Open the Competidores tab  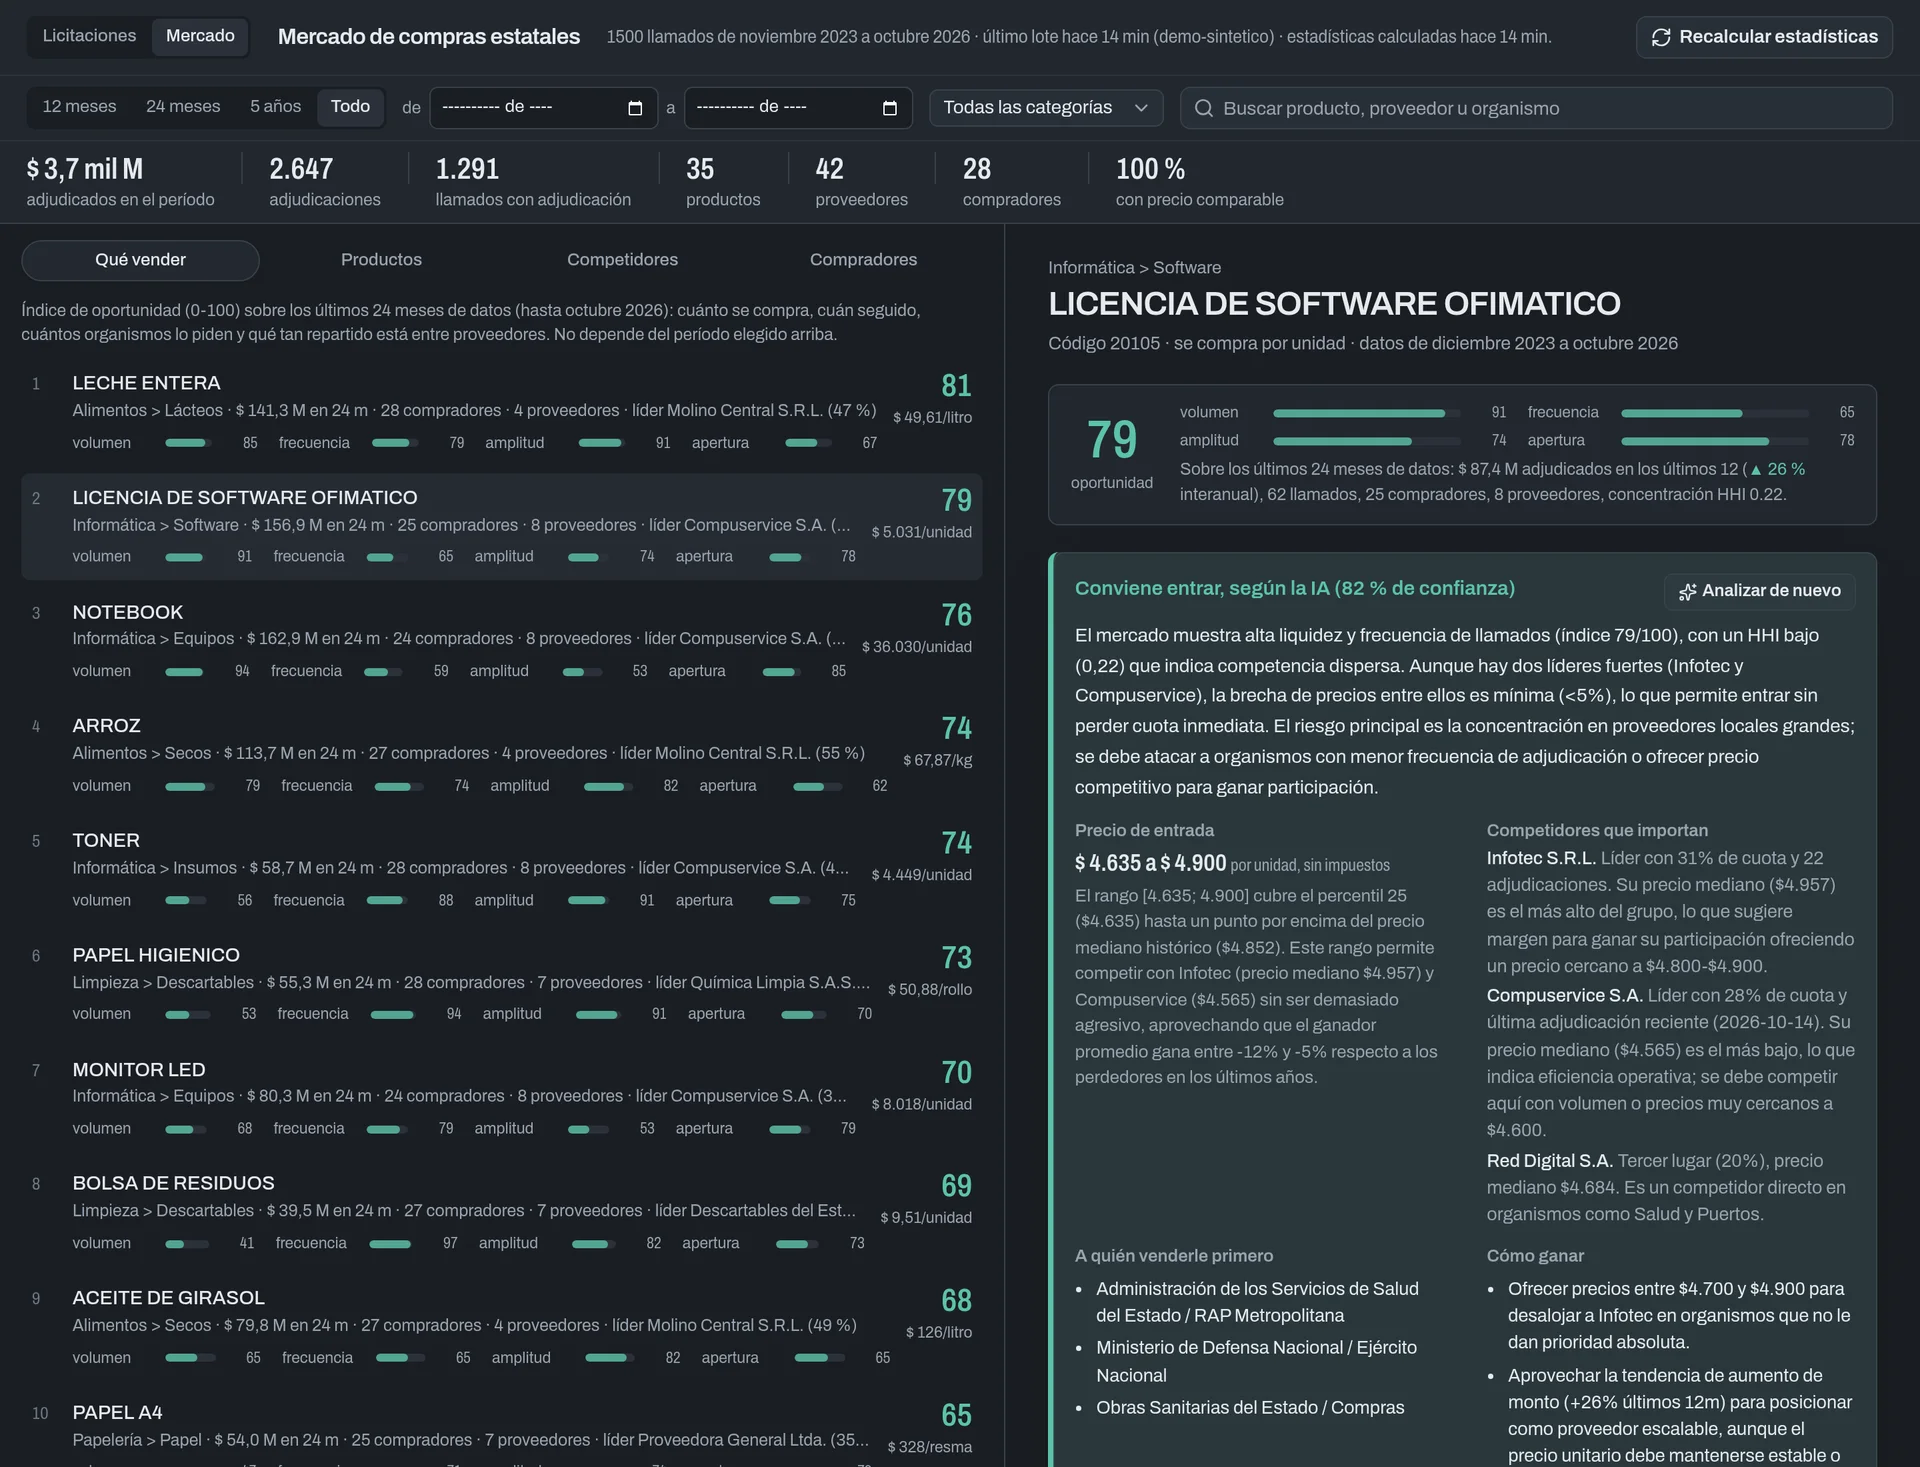(x=622, y=260)
